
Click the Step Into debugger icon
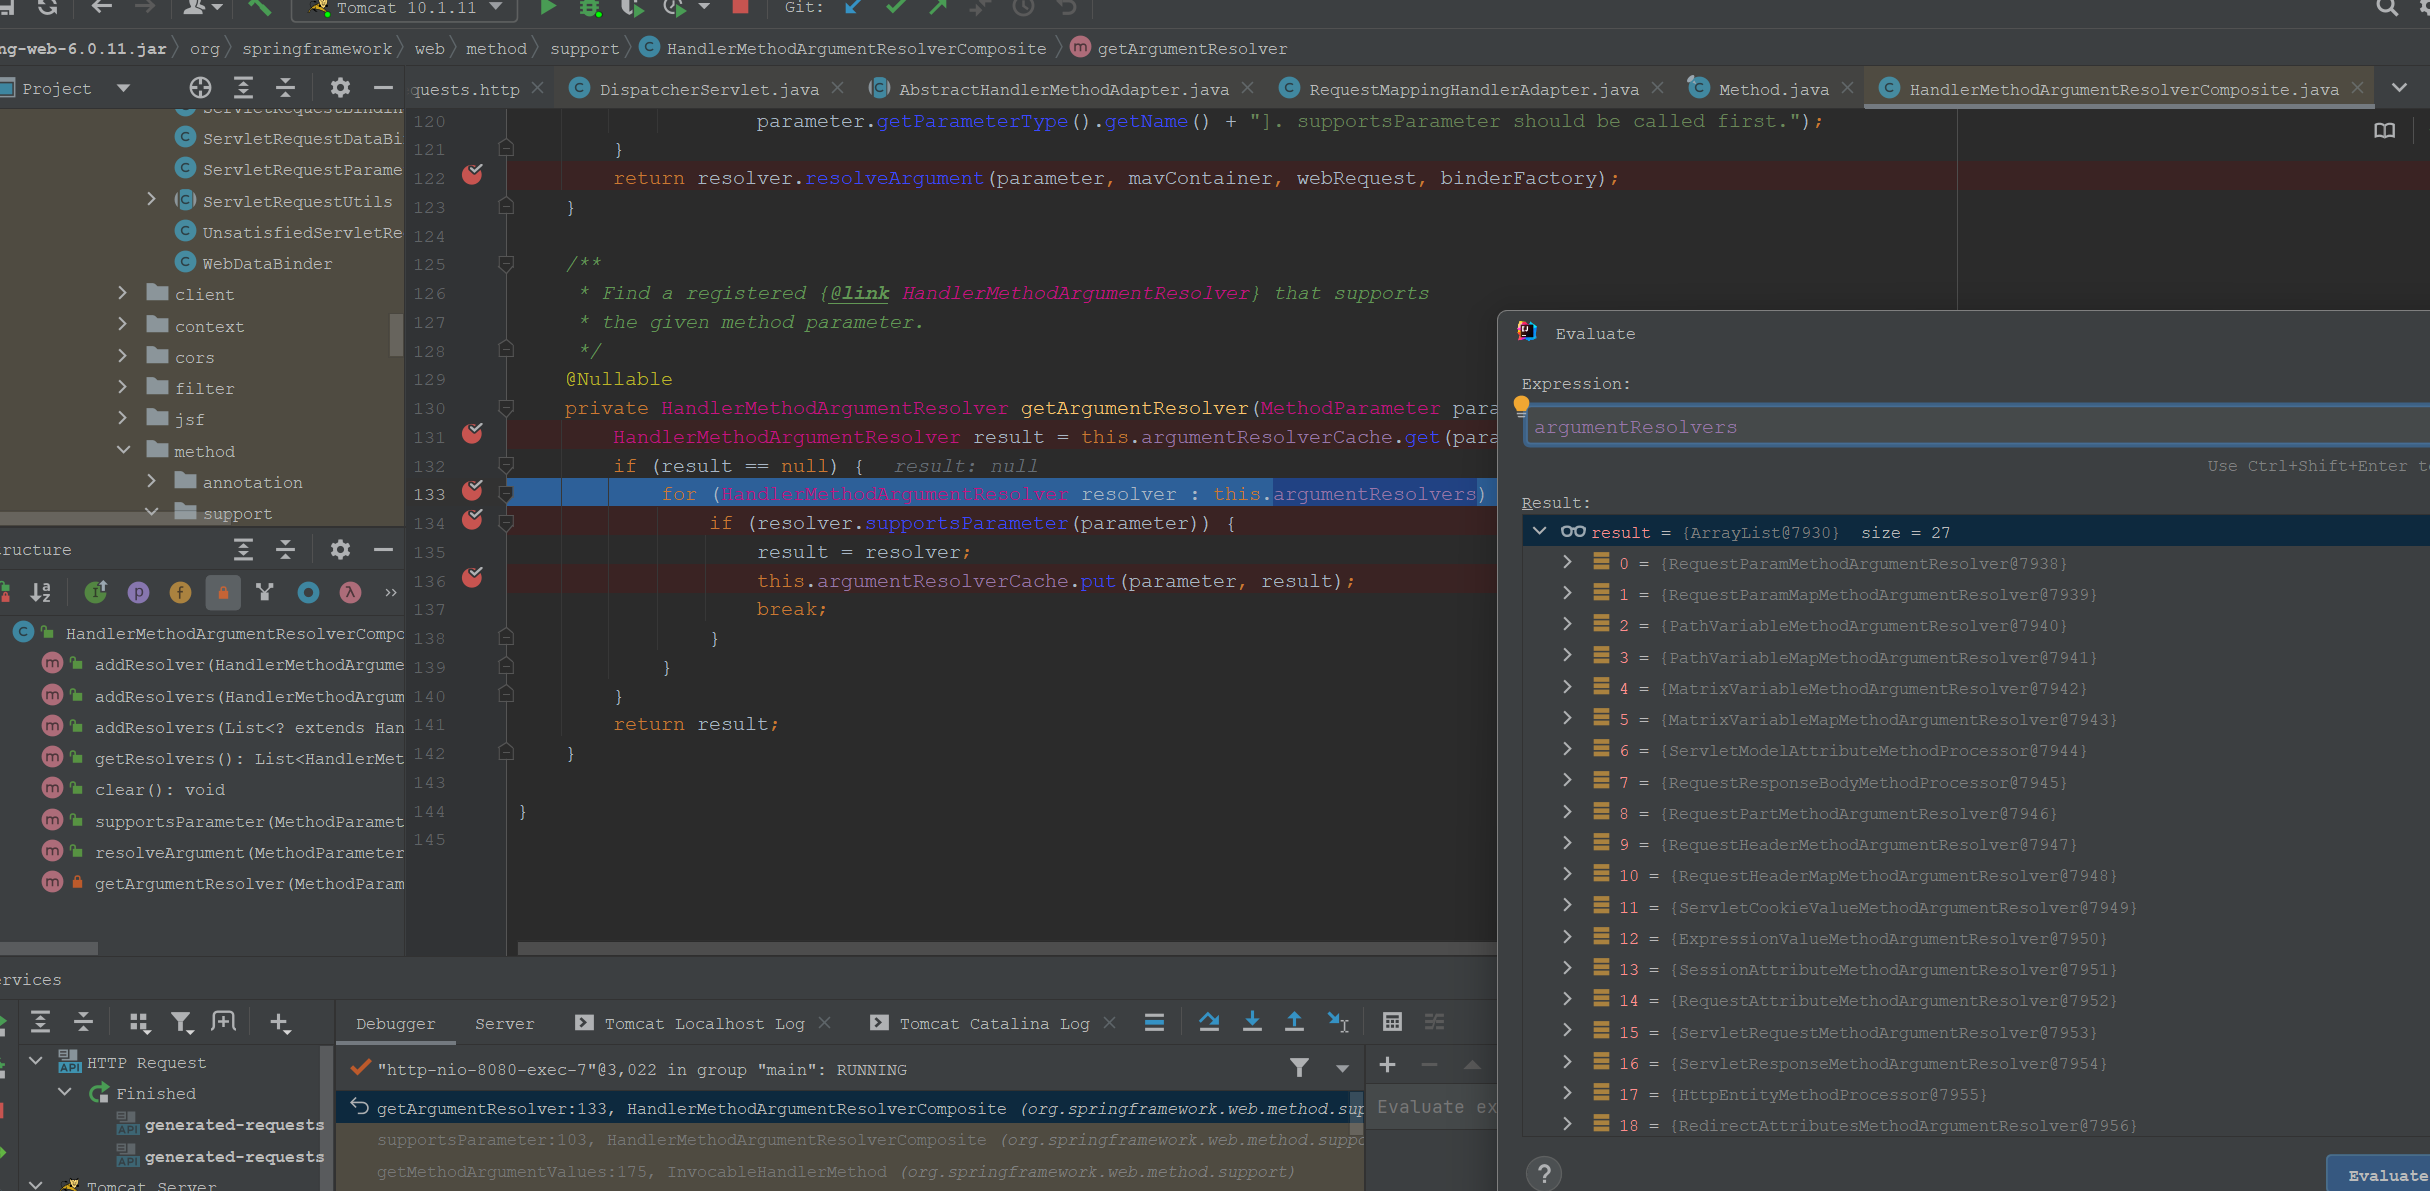1251,1022
